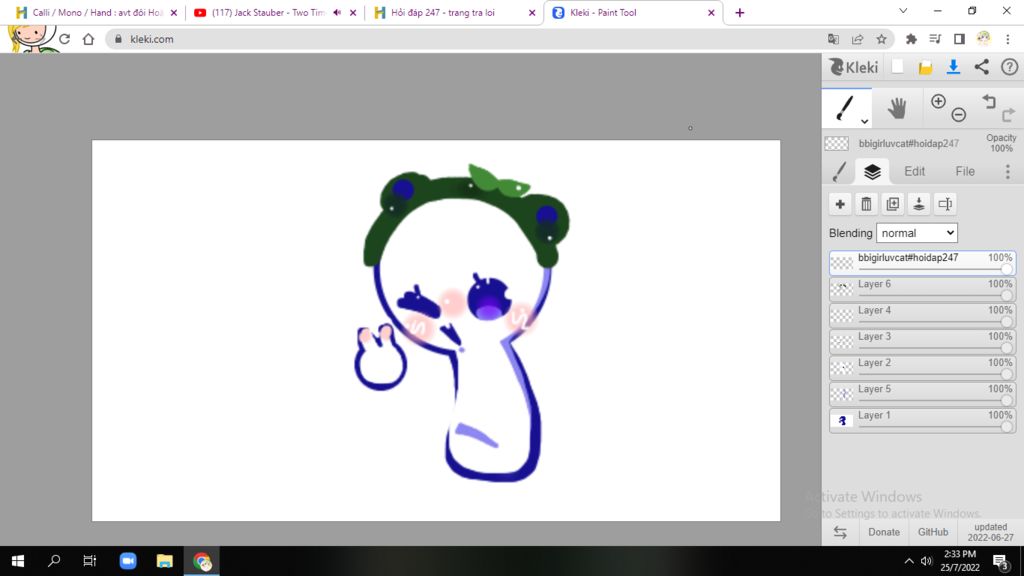The image size is (1024, 576).
Task: Open the browser extensions puzzle icon
Action: pos(911,39)
